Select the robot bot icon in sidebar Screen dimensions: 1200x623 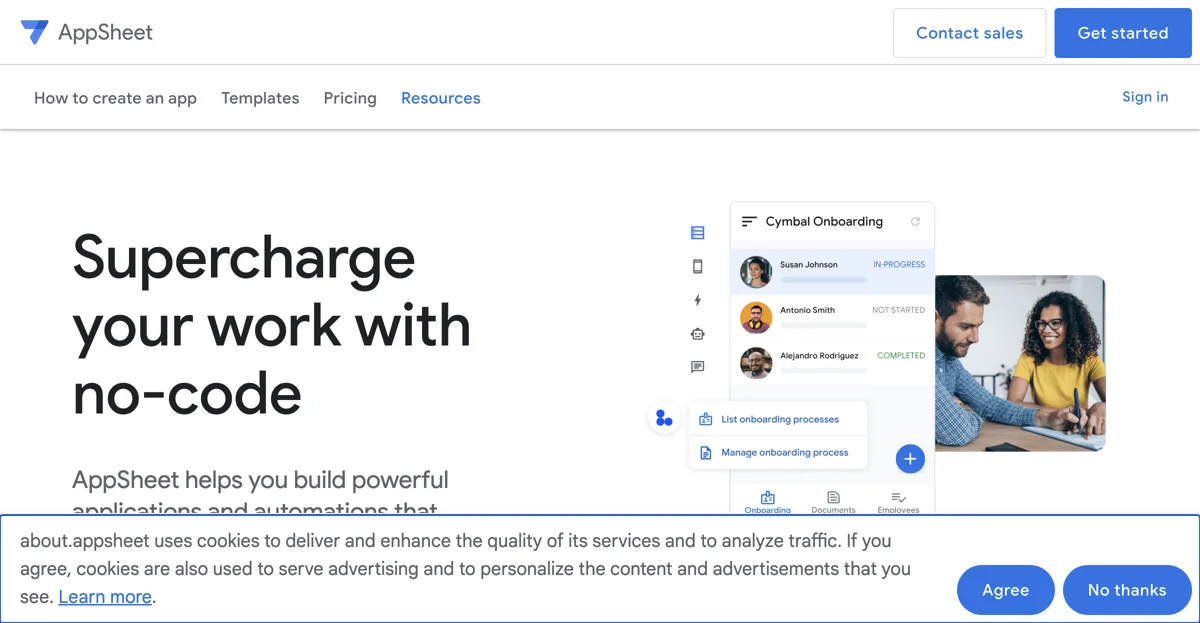click(x=698, y=334)
